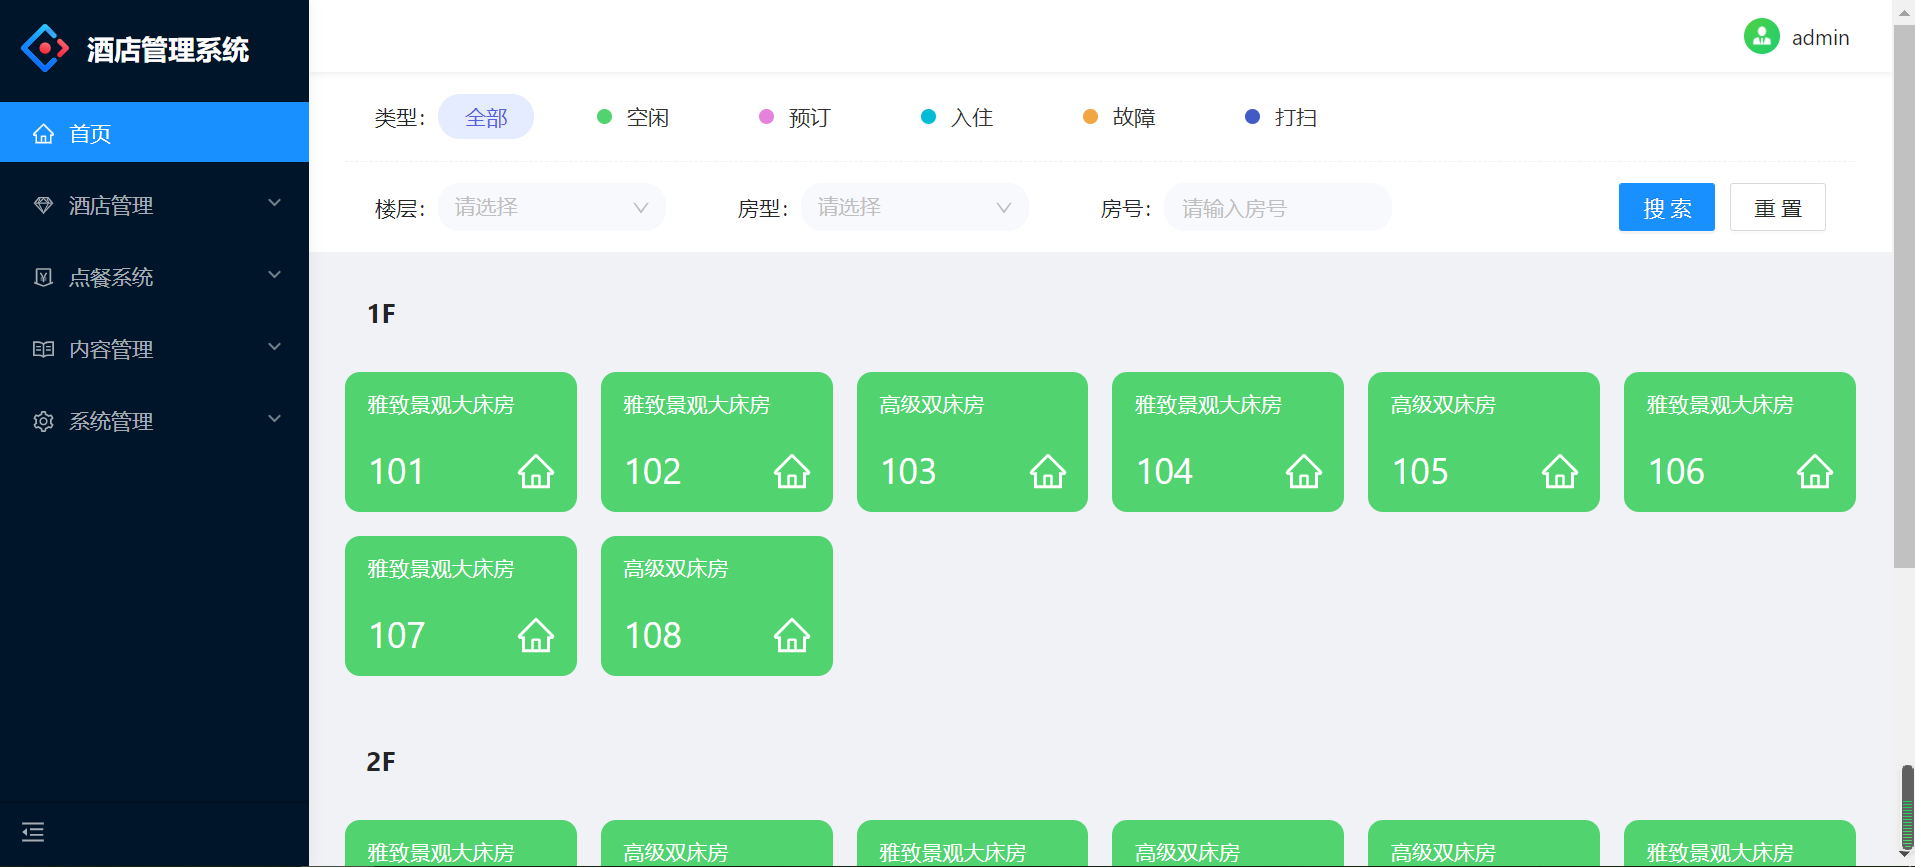Filter rooms by 故障 status
The image size is (1915, 867).
pyautogui.click(x=1119, y=117)
